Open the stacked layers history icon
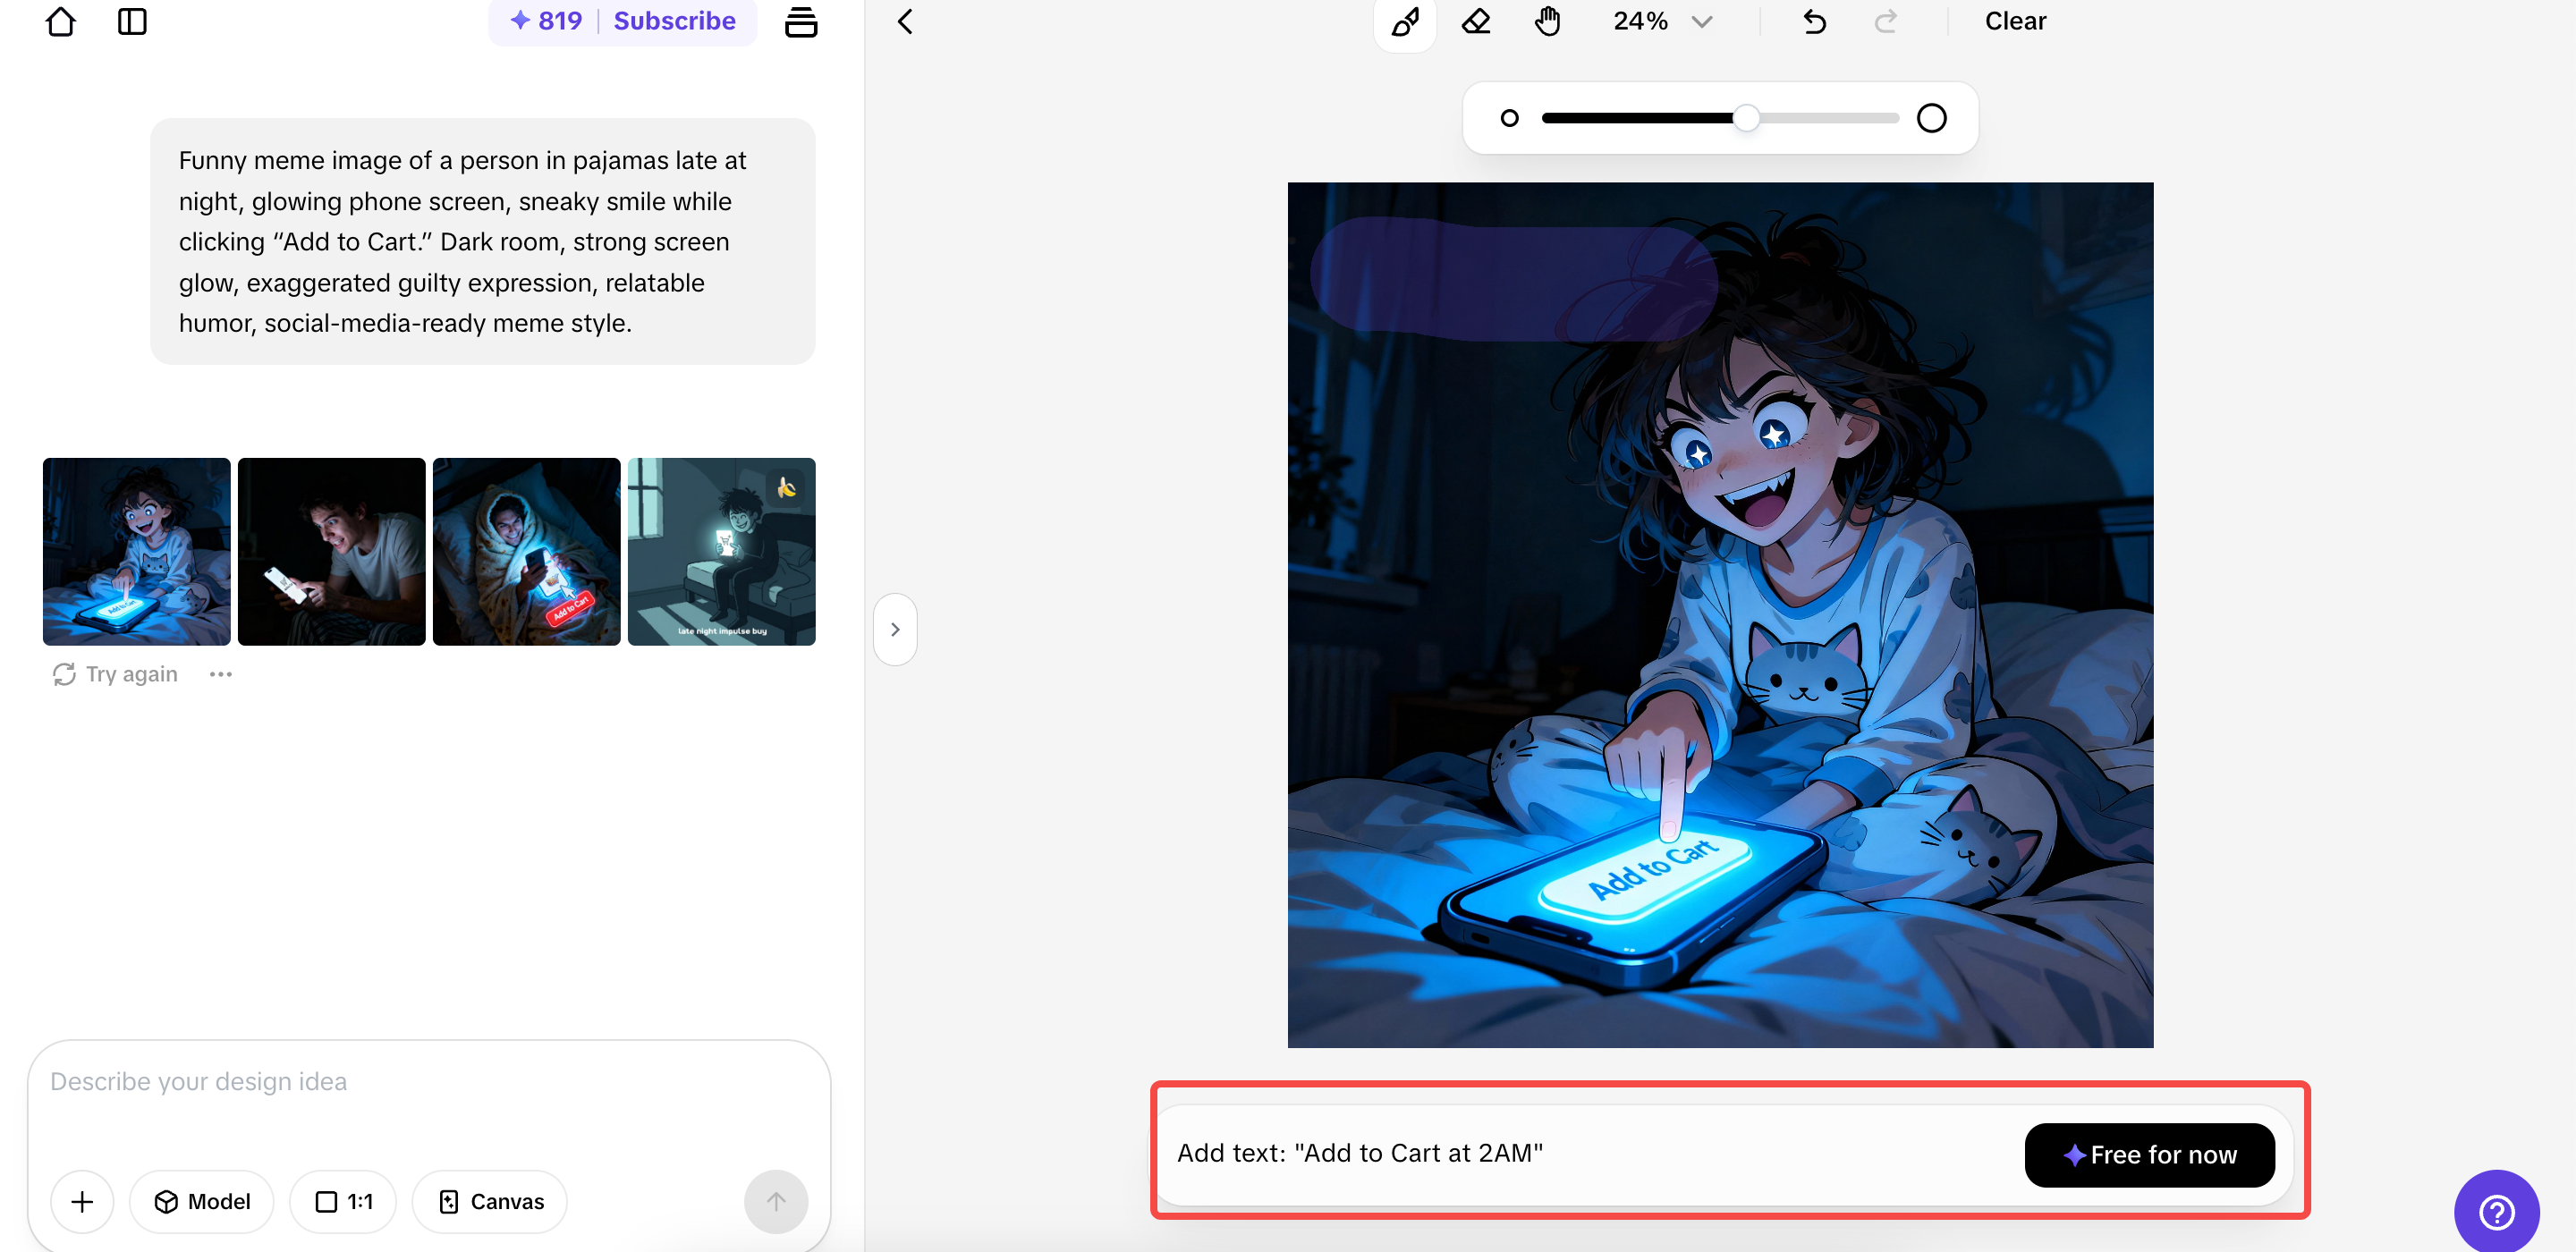Screen dimensions: 2576x1252 point(800,21)
